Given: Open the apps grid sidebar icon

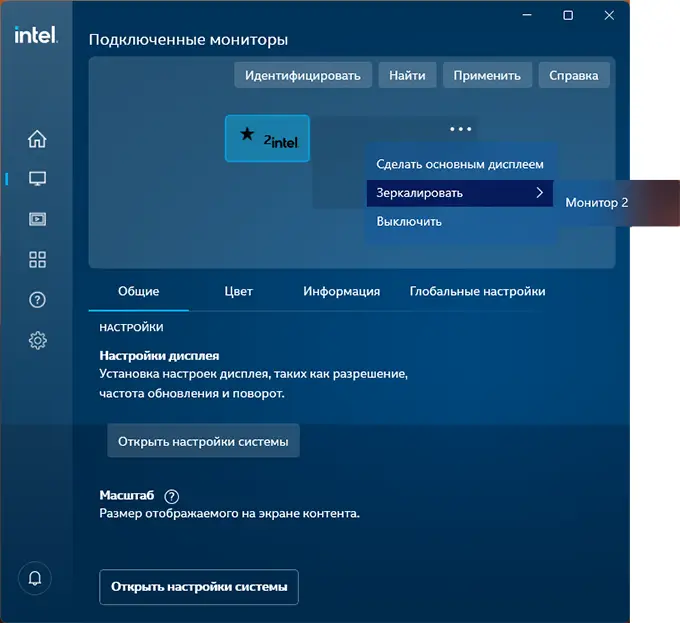Looking at the screenshot, I should point(37,259).
